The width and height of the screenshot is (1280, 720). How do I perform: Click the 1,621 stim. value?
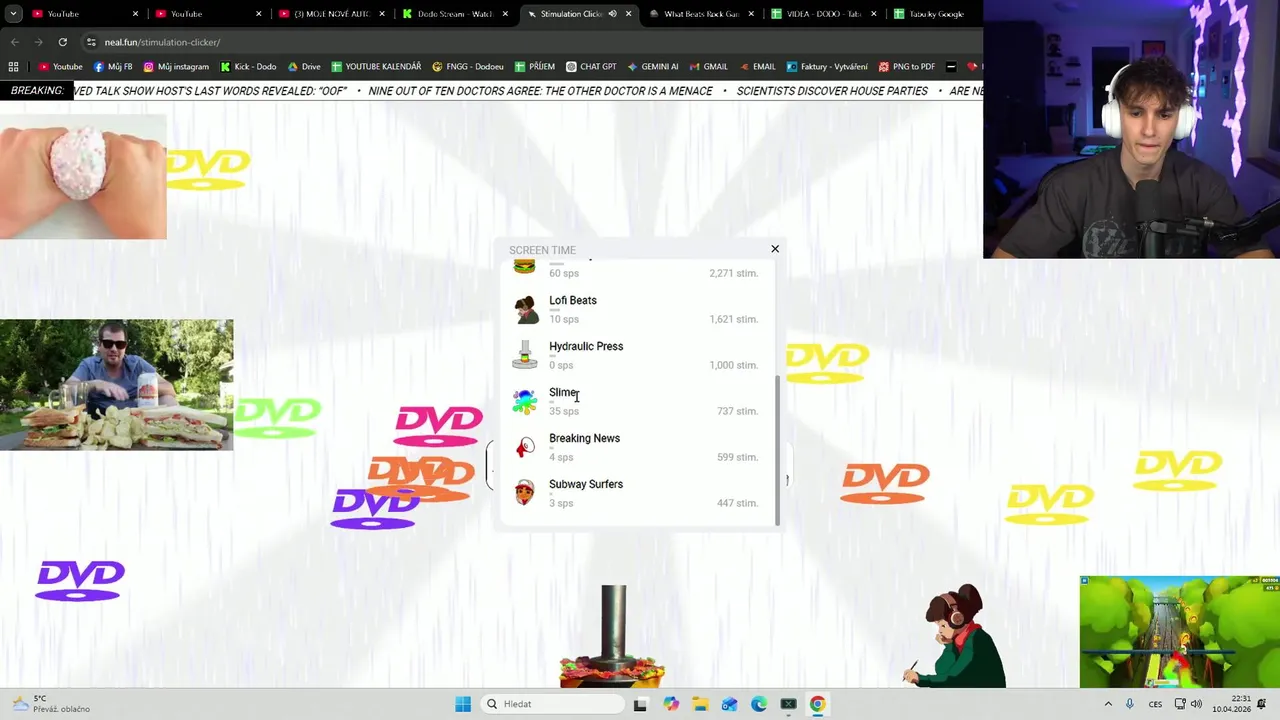tap(733, 319)
